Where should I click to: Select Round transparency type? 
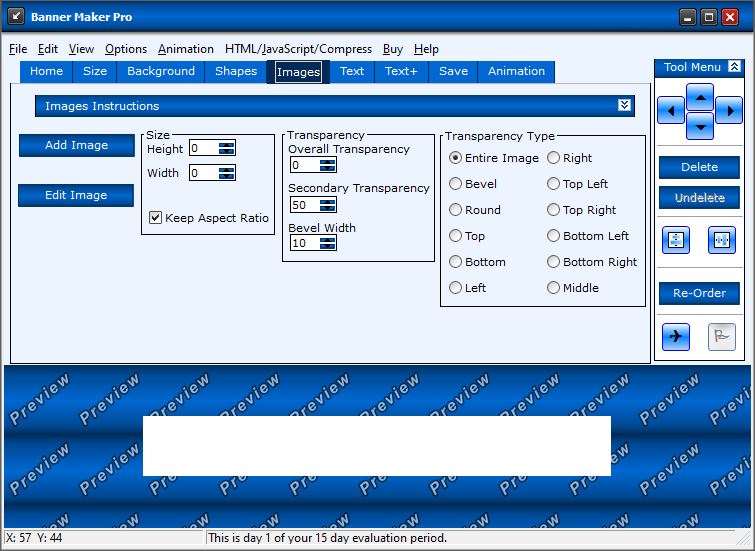pos(475,210)
